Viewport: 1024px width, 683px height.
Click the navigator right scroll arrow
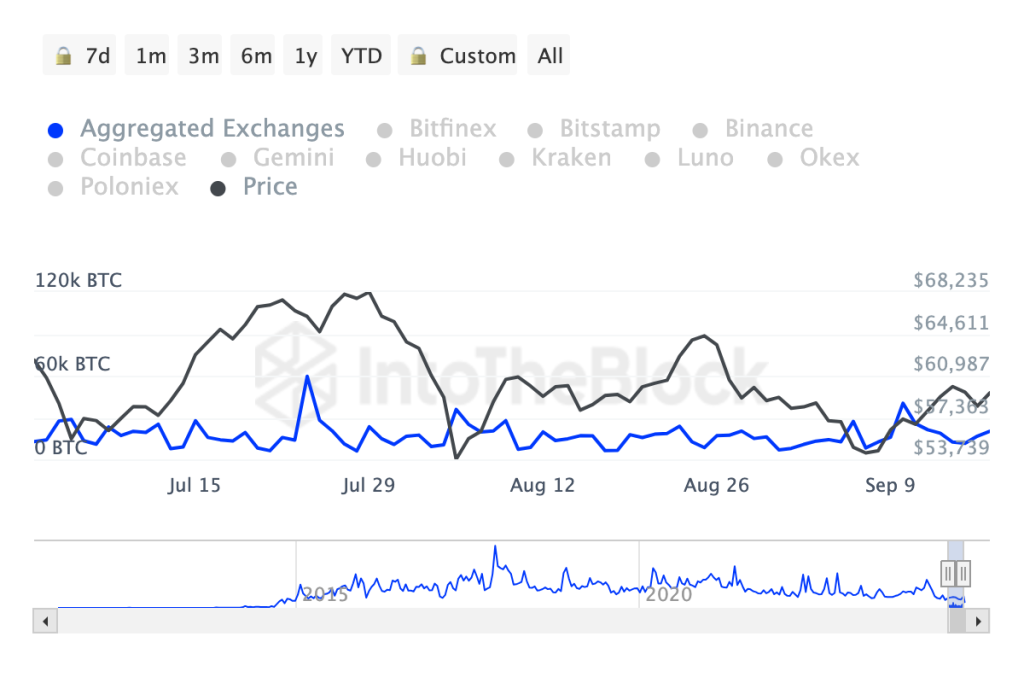pyautogui.click(x=980, y=621)
